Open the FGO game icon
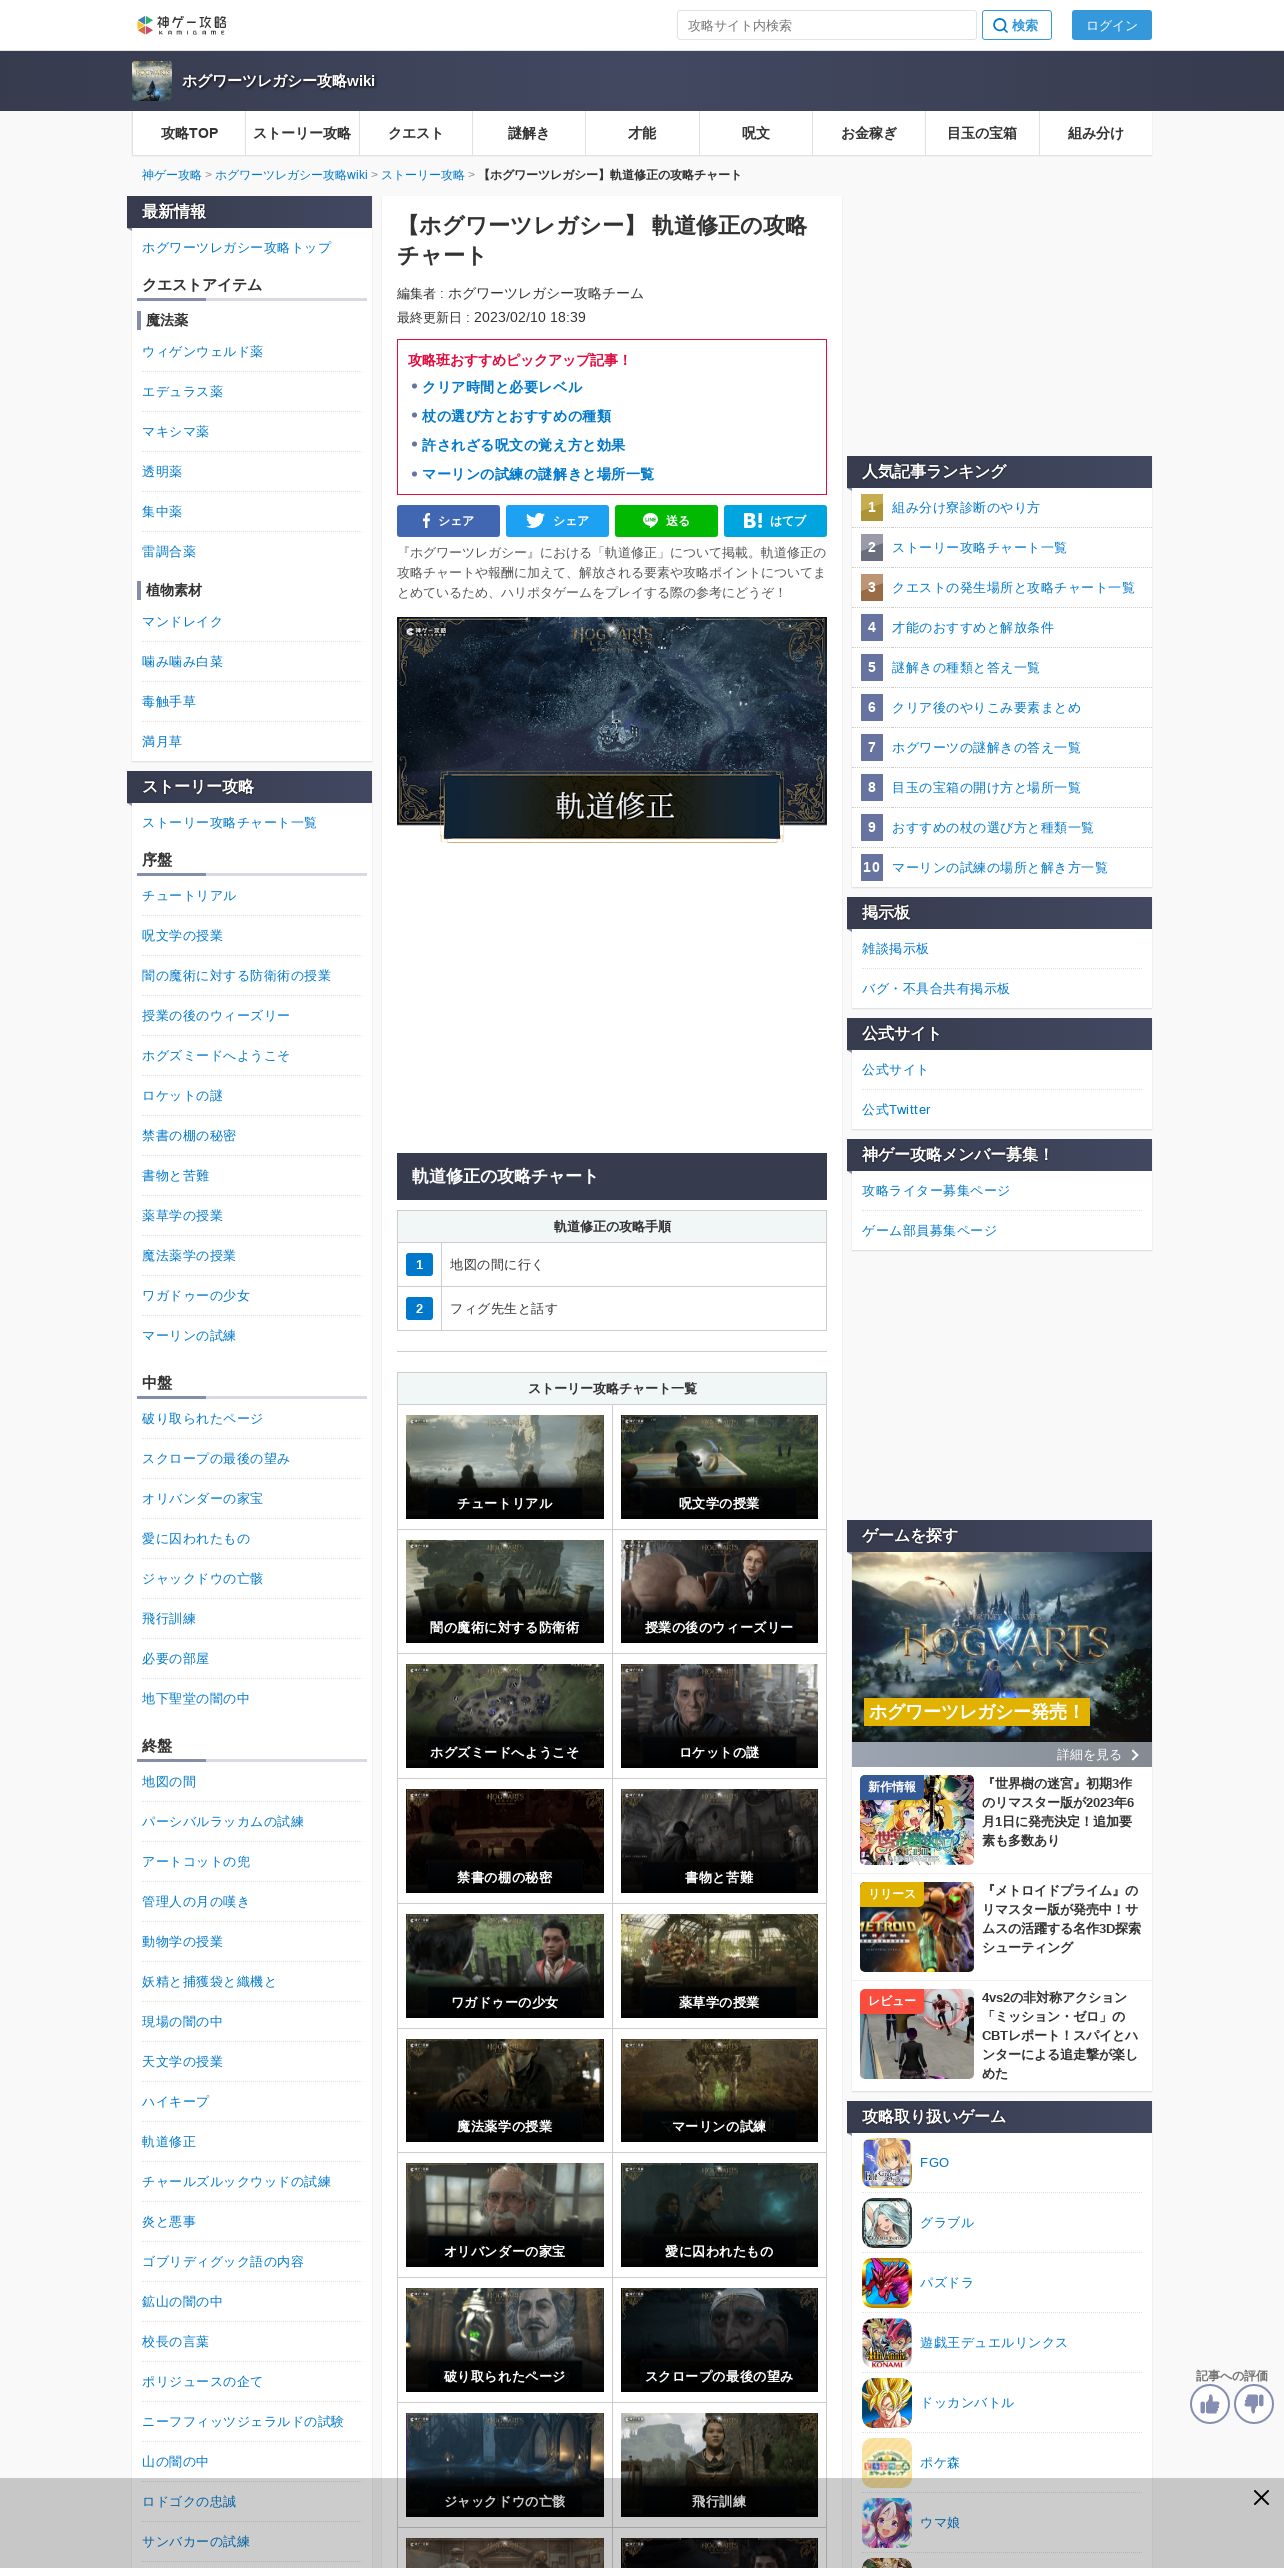The height and width of the screenshot is (2568, 1284). coord(887,2163)
